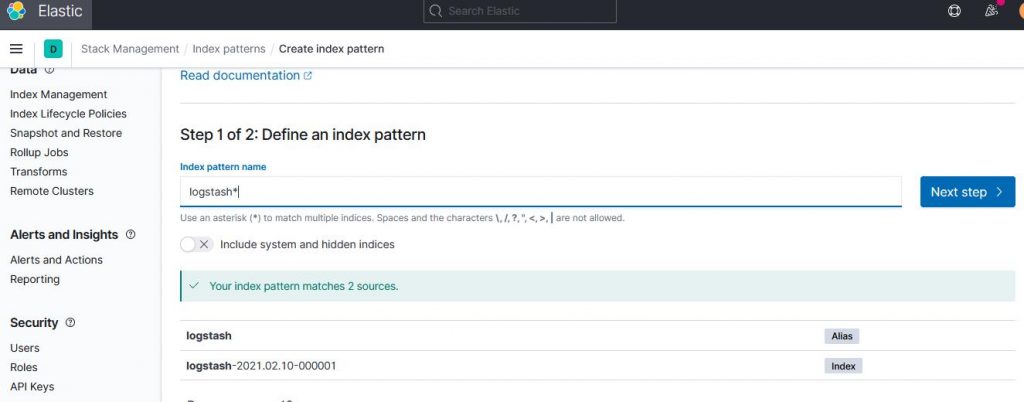This screenshot has height=402, width=1024.
Task: Toggle Include system and hidden indices
Action: coord(197,245)
